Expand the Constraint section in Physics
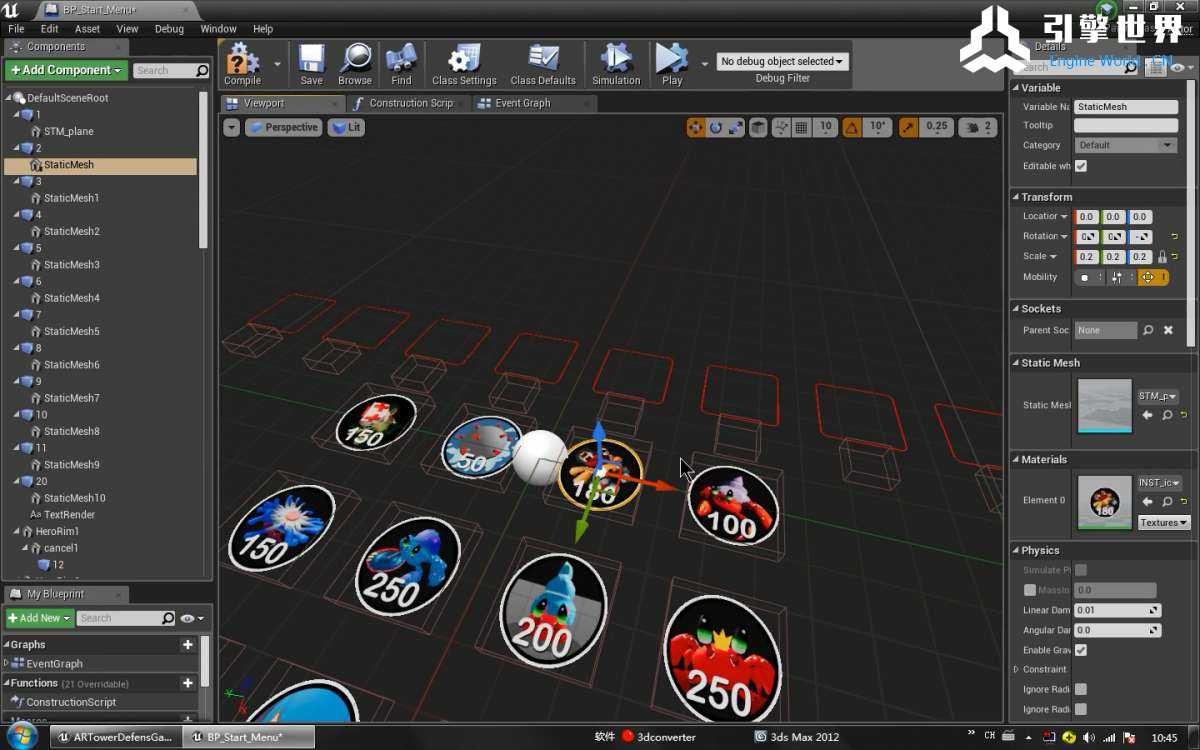The image size is (1200, 750). (1017, 669)
